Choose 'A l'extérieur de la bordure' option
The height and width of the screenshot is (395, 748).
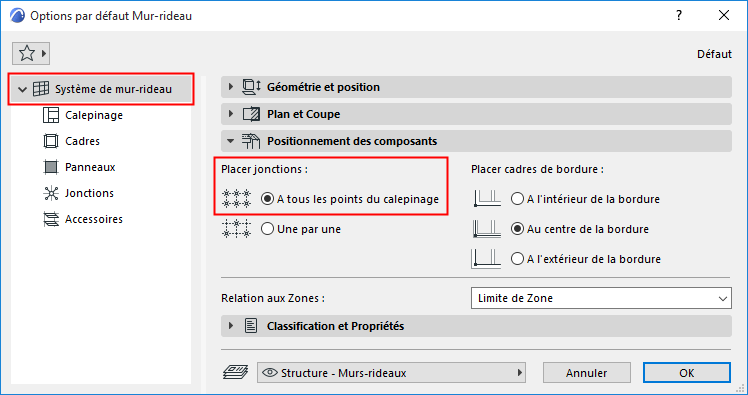click(518, 259)
